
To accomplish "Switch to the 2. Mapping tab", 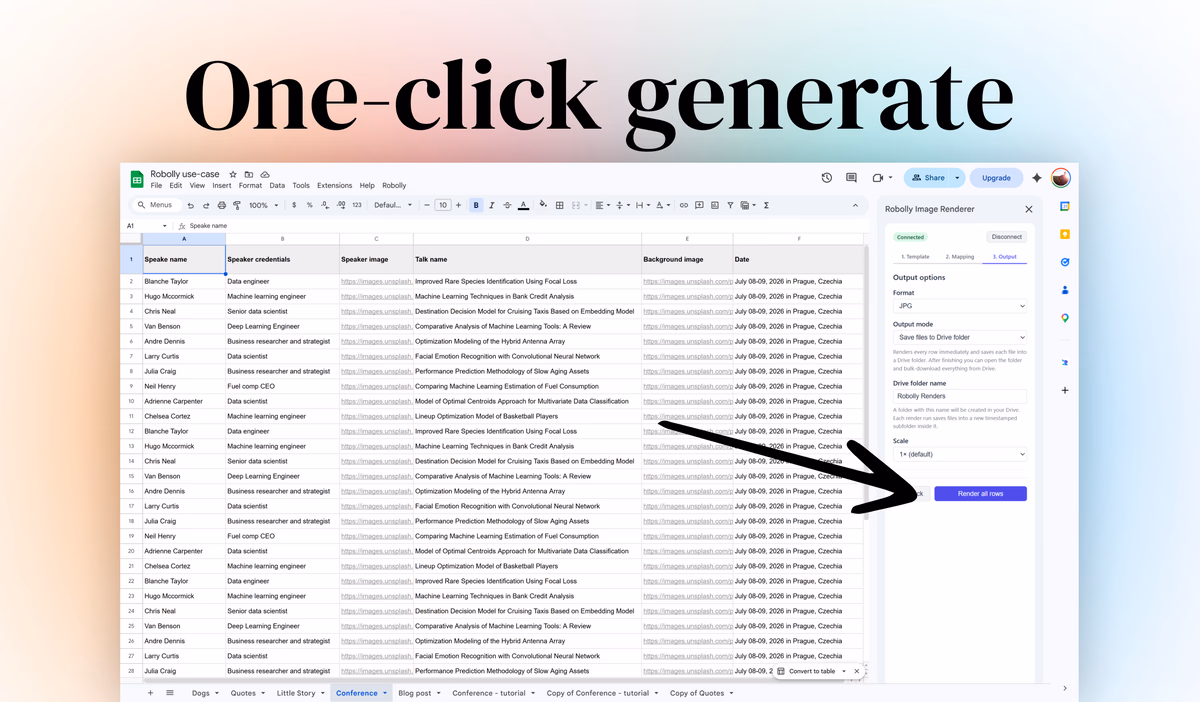I will (x=960, y=257).
